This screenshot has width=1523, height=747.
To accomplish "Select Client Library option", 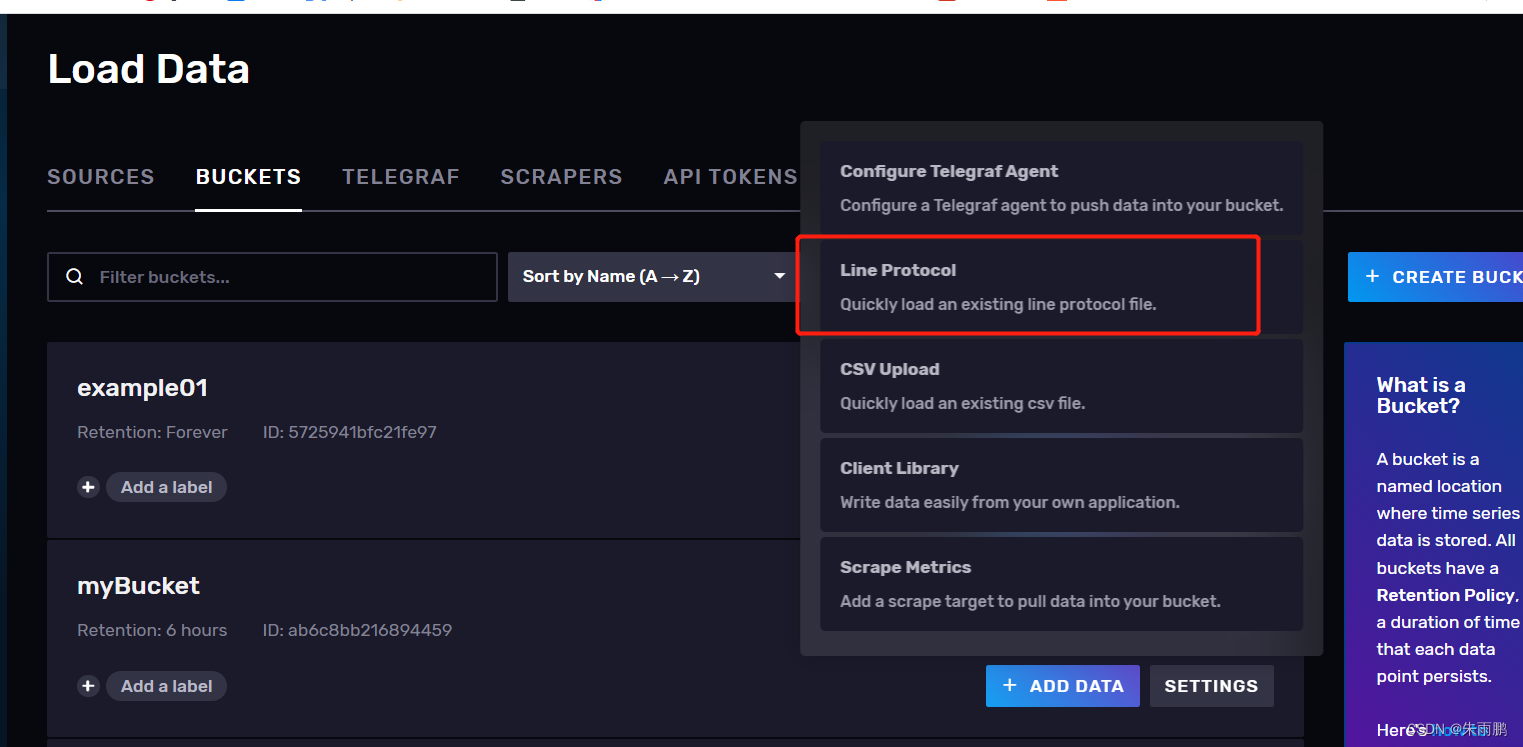I will click(x=1061, y=484).
